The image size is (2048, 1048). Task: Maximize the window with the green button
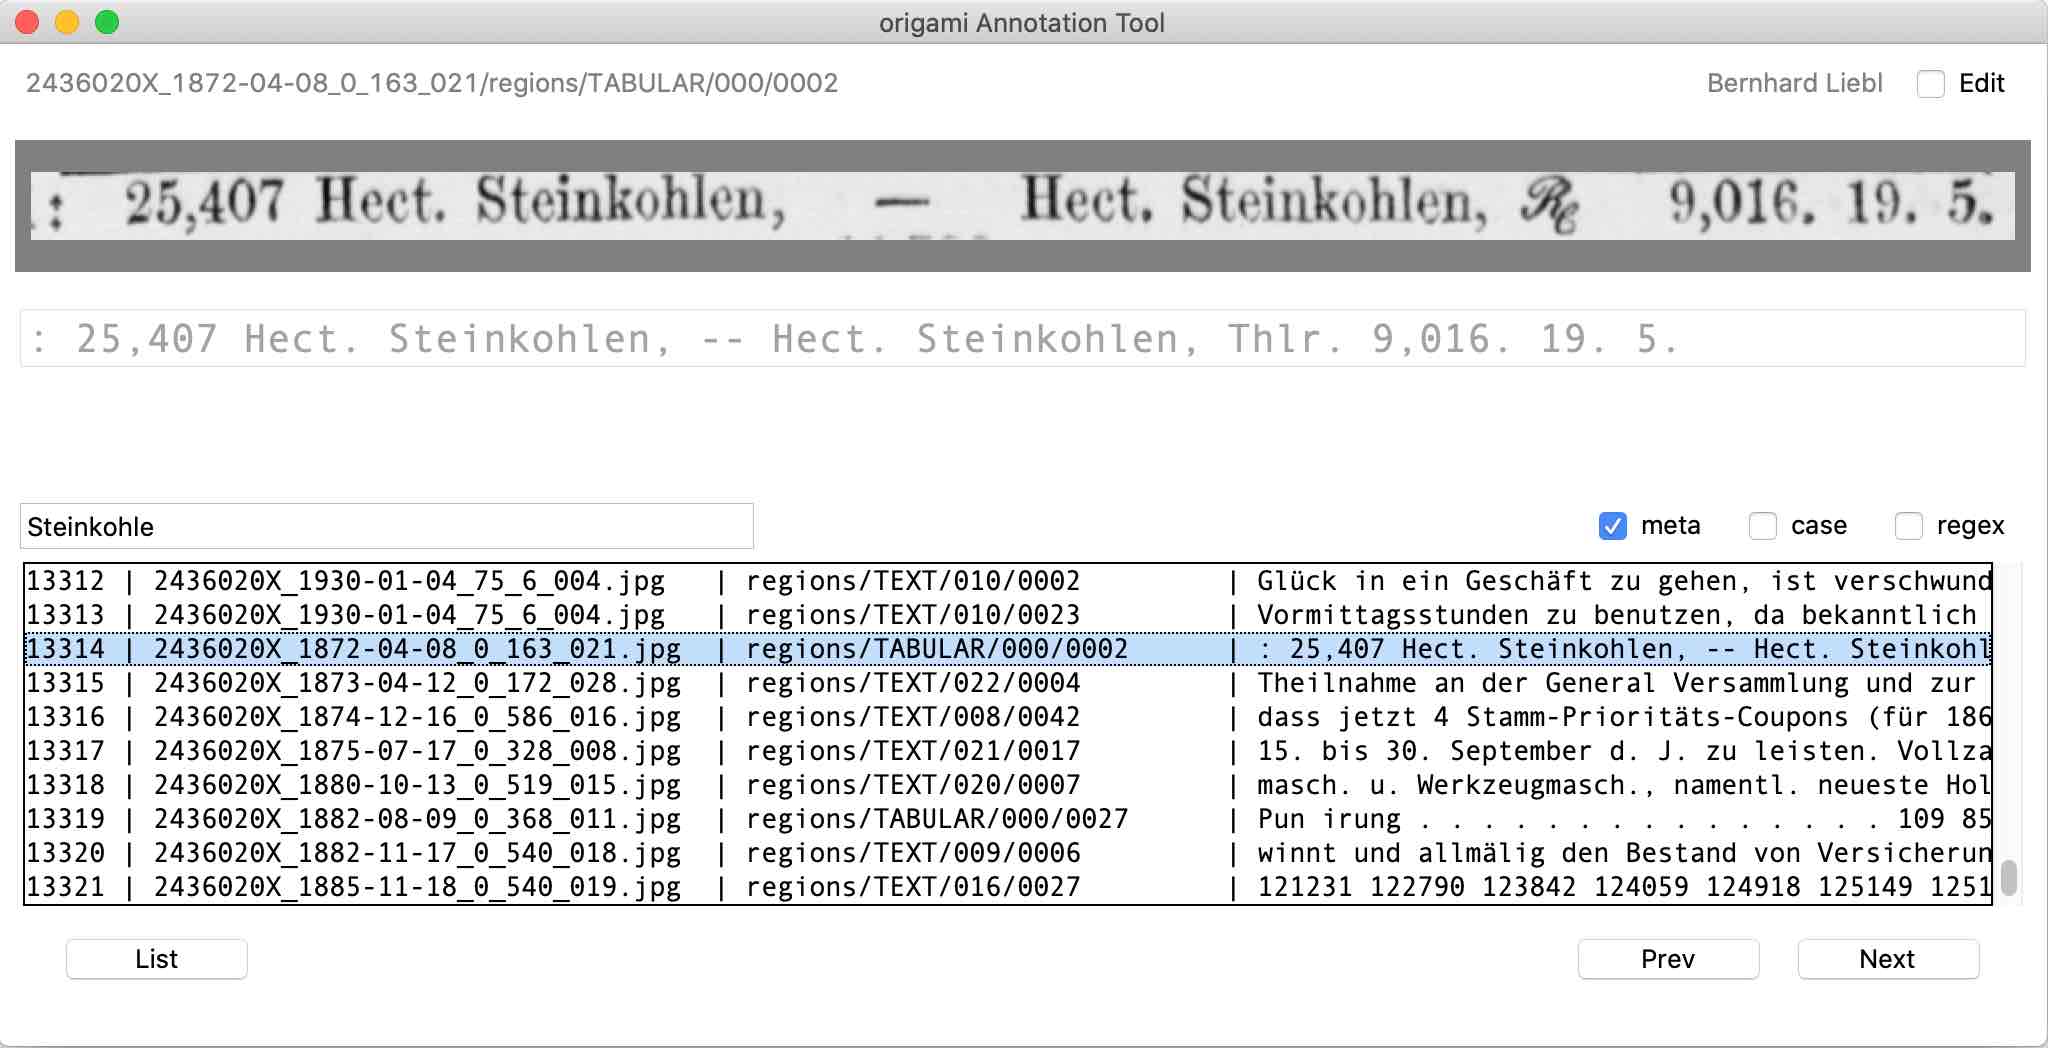click(x=107, y=22)
